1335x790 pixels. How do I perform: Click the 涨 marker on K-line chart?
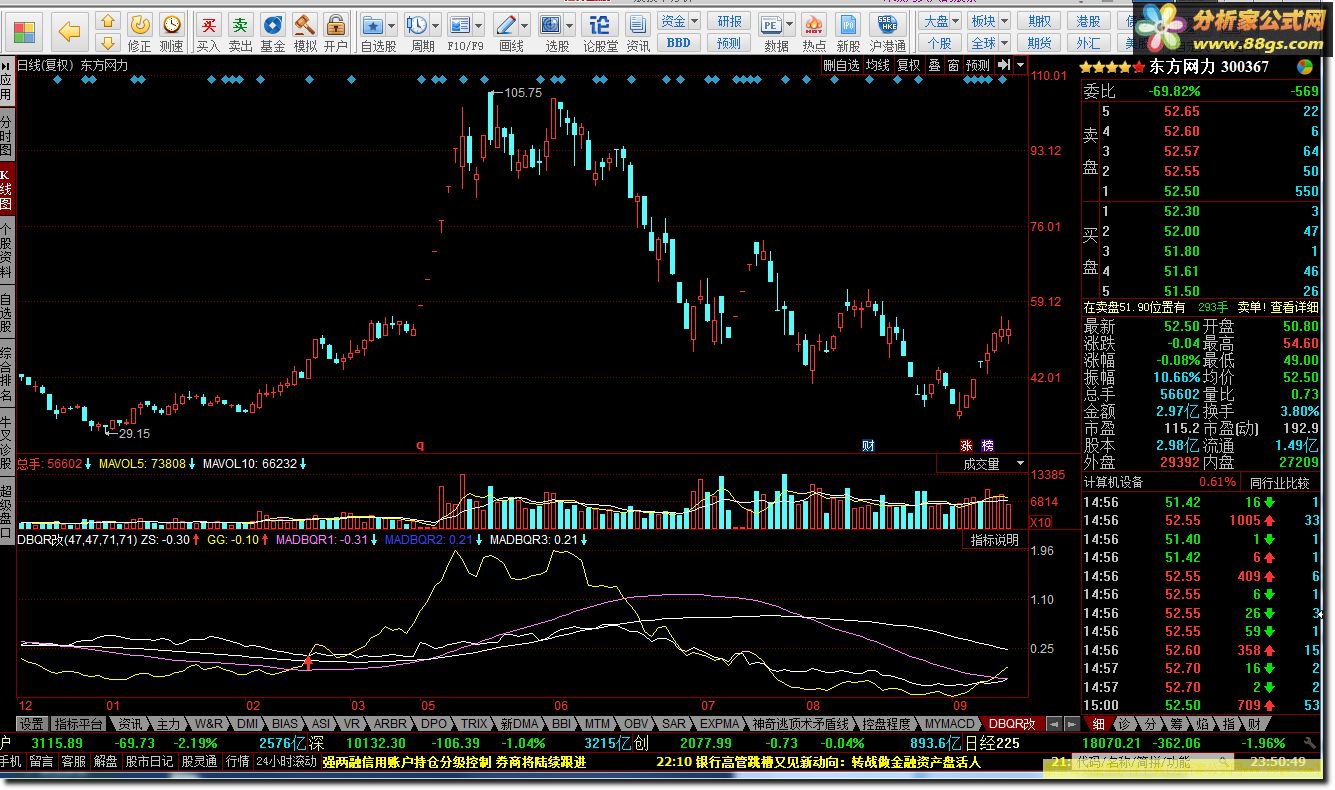pos(966,445)
